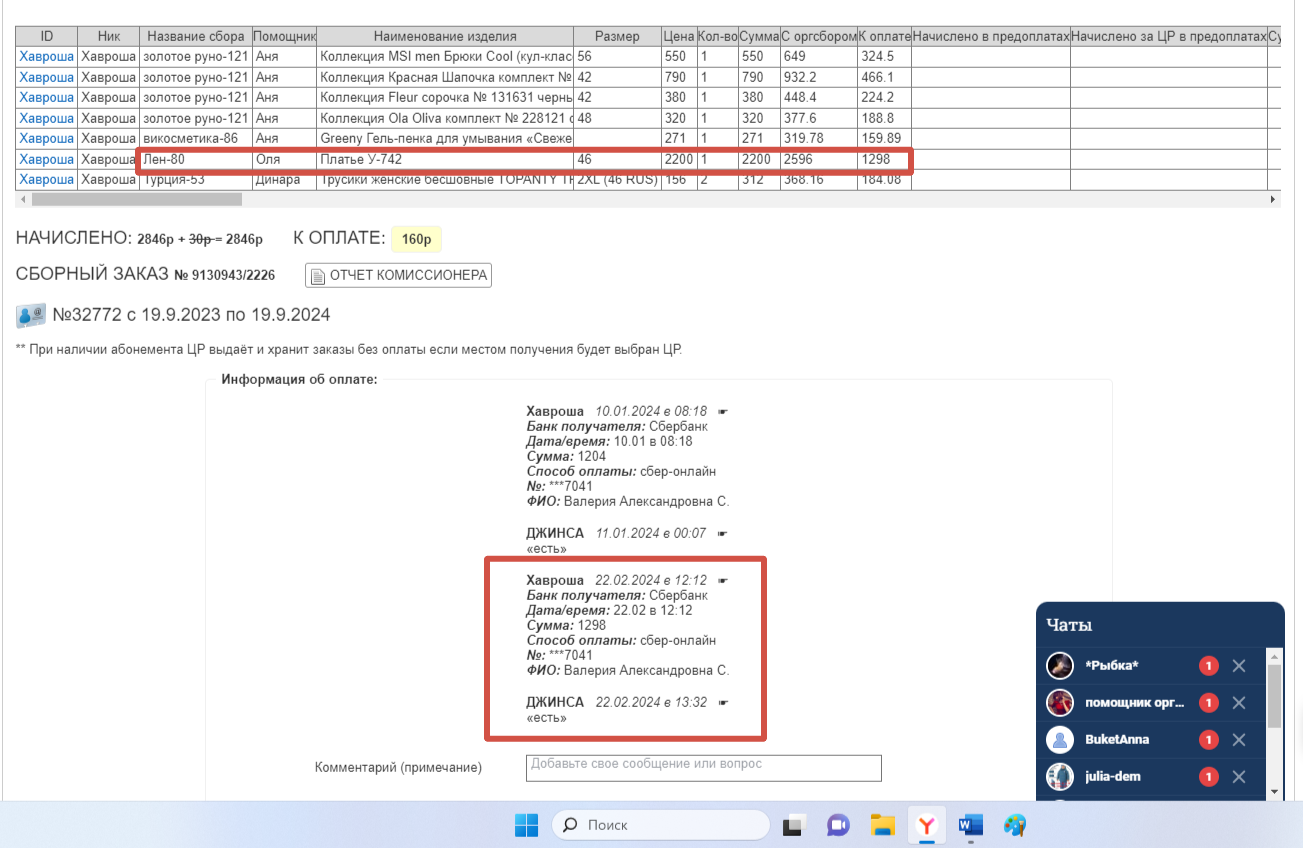The width and height of the screenshot is (1303, 848).
Task: Click the BuketAnna default avatar icon
Action: click(x=1060, y=740)
